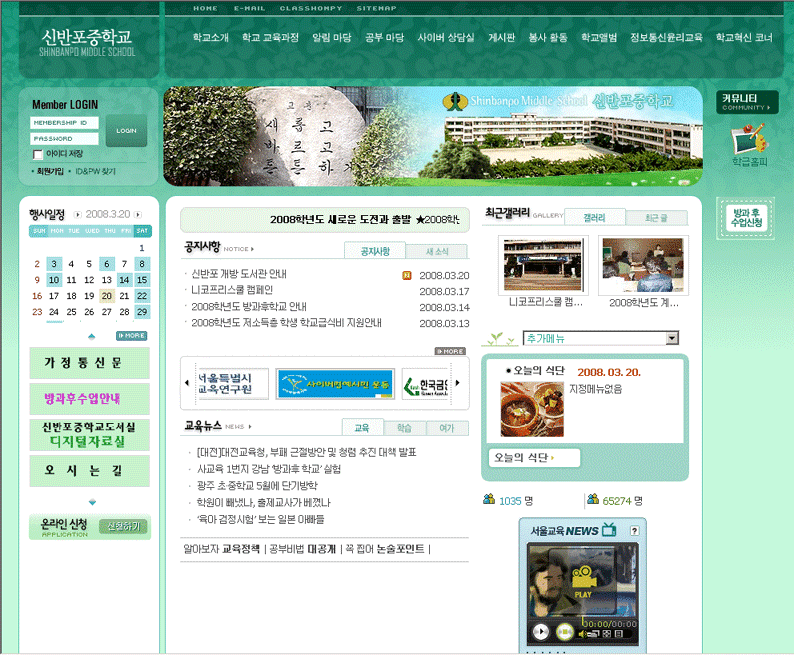The width and height of the screenshot is (794, 655).
Task: Click the 방과후 수업신청 side icon
Action: click(x=747, y=219)
